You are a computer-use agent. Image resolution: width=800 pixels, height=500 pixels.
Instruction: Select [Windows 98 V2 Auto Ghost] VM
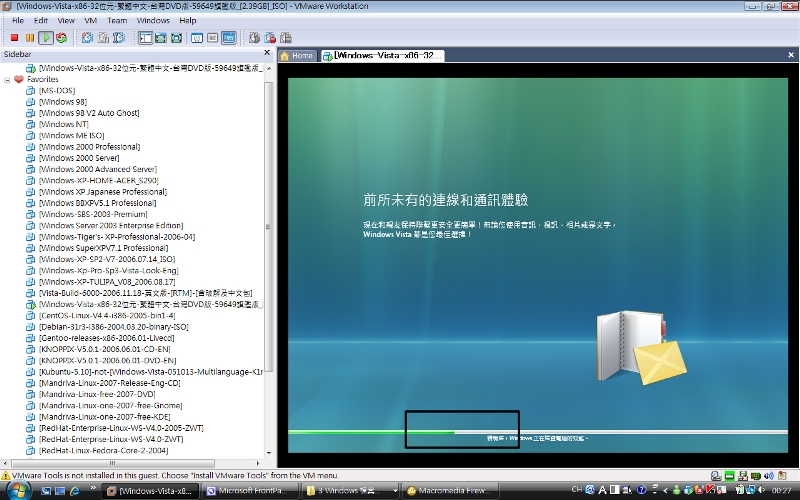click(89, 113)
